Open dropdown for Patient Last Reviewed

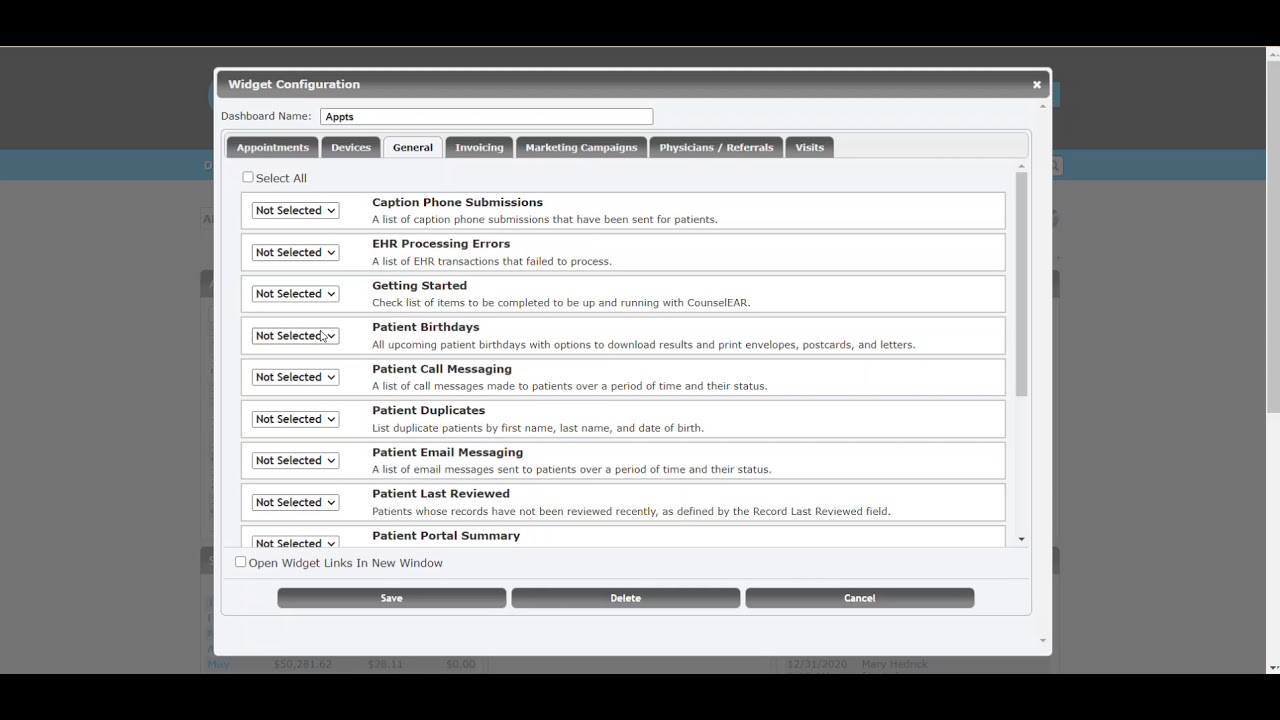click(x=295, y=503)
